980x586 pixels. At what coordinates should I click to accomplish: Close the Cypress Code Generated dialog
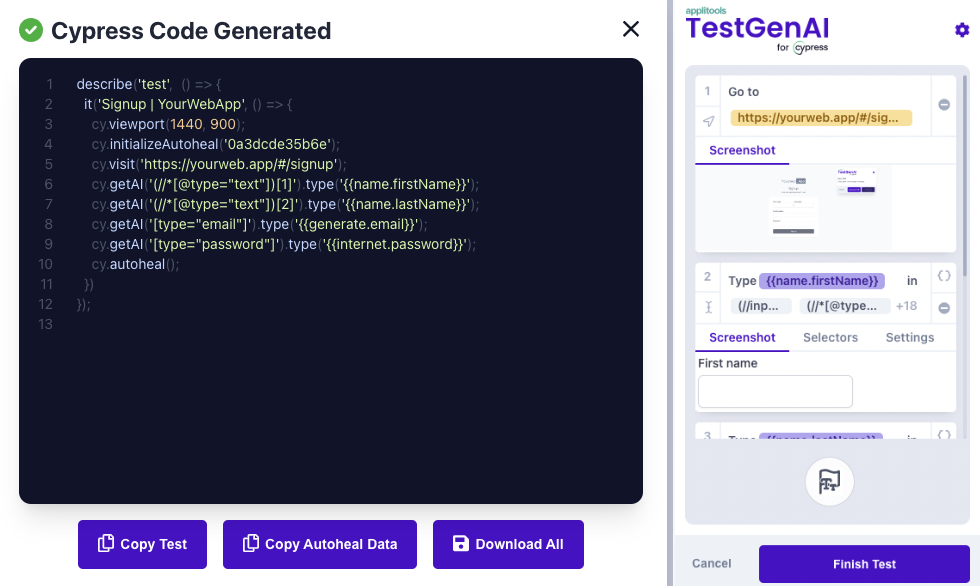(631, 29)
